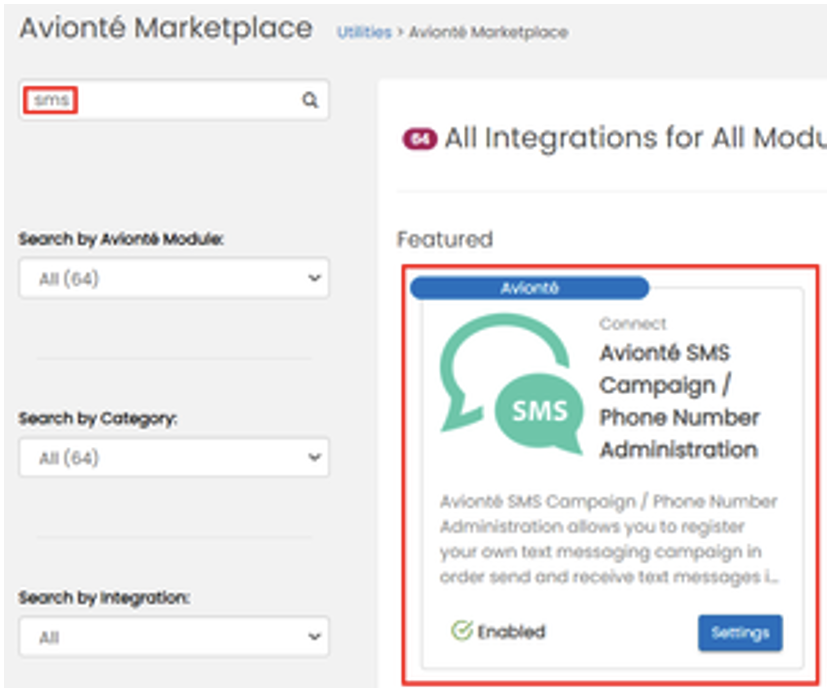Click the magnifier search icon
Viewport: 834px width, 688px height.
pyautogui.click(x=310, y=99)
